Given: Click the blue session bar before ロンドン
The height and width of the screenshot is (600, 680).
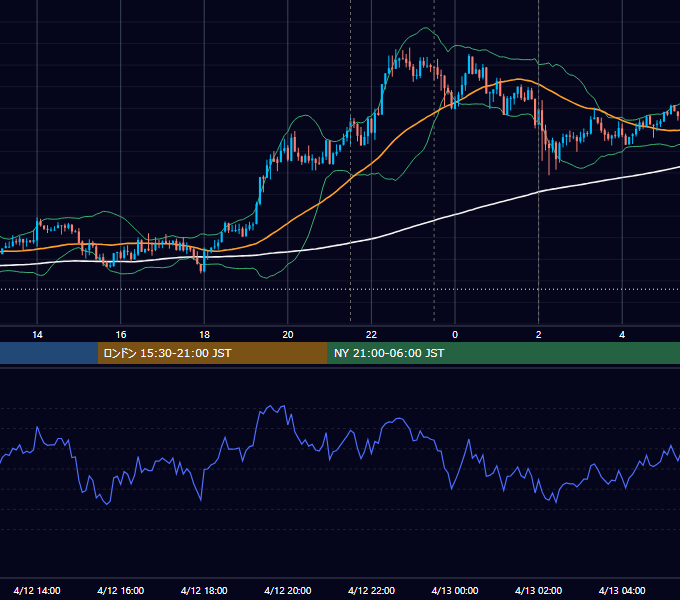Looking at the screenshot, I should pos(49,353).
